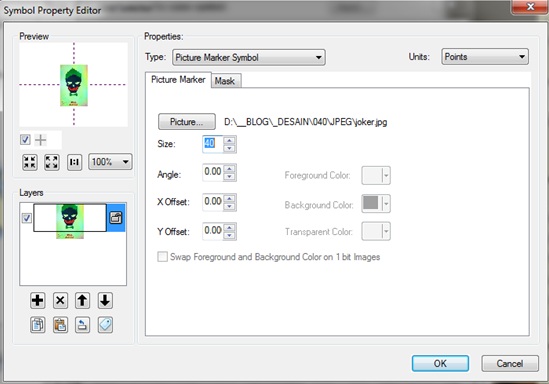Screen dimensions: 549x384
Task: Open the Type dropdown Picture Marker Symbol
Action: pyautogui.click(x=249, y=57)
